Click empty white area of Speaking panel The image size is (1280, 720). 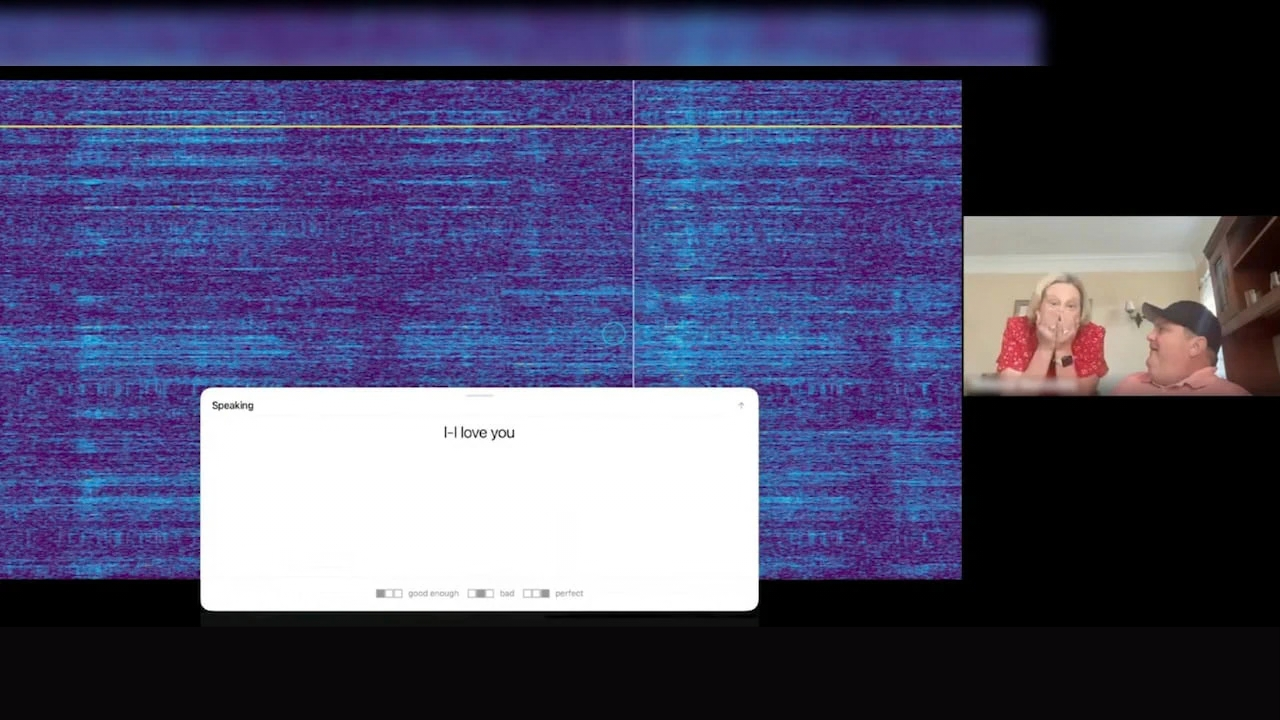[479, 510]
